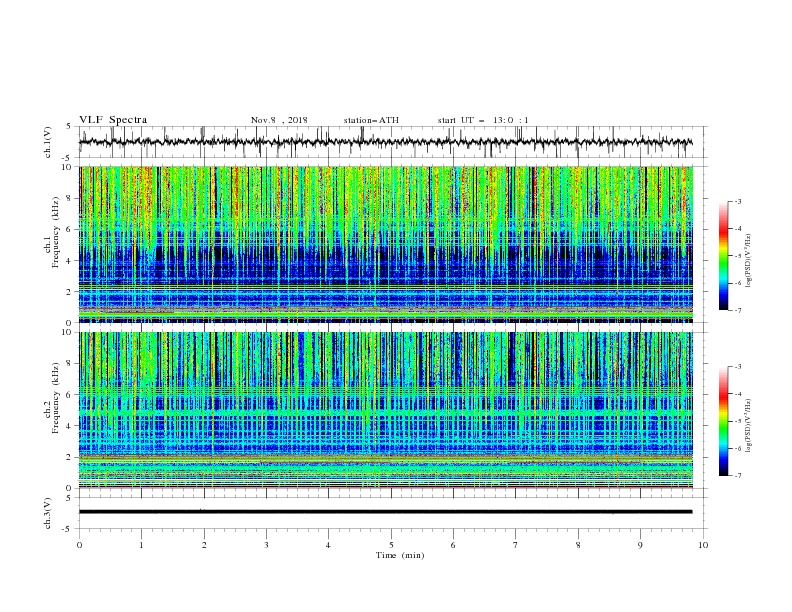
Task: Click the ch.1 PSD color scale bar
Action: tap(723, 256)
